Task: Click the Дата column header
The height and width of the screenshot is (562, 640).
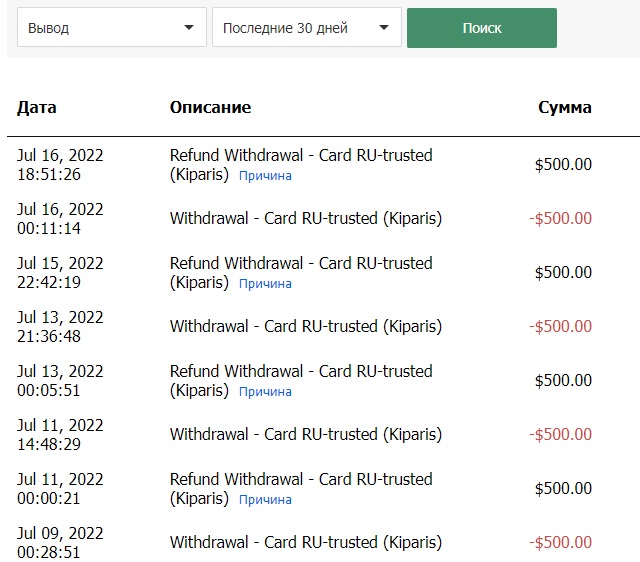Action: point(37,107)
